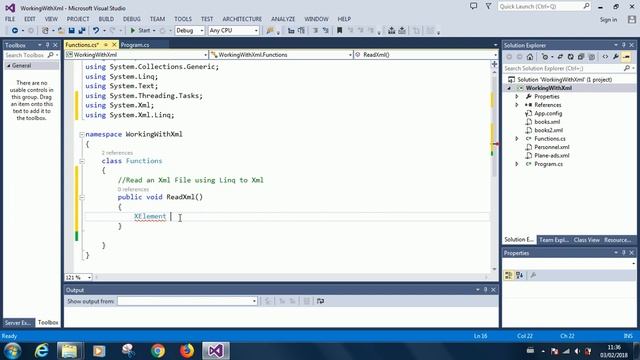The width and height of the screenshot is (640, 360).
Task: Click the notifications flag filter icon
Action: point(488,6)
